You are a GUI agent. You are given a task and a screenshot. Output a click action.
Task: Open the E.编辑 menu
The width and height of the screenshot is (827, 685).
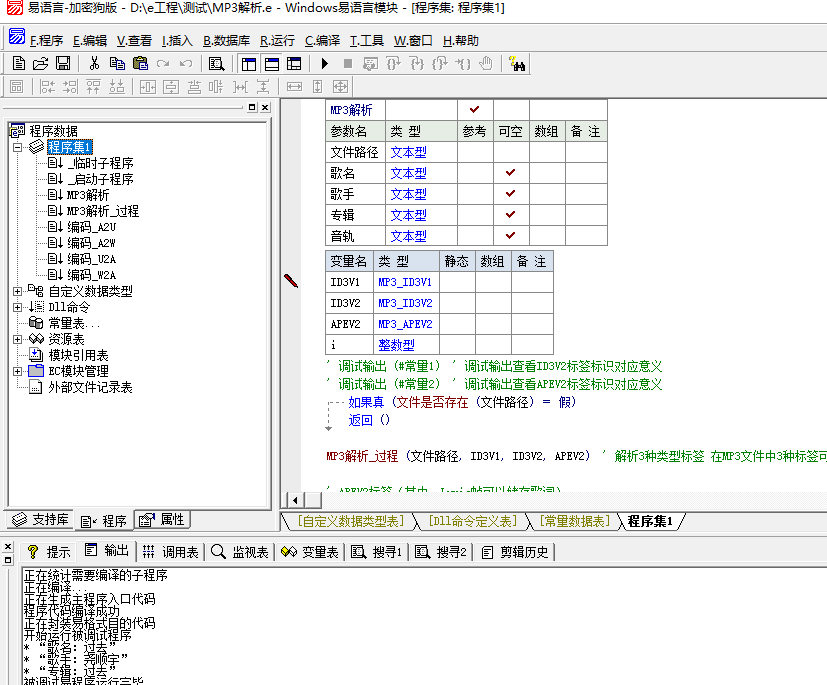tap(90, 41)
